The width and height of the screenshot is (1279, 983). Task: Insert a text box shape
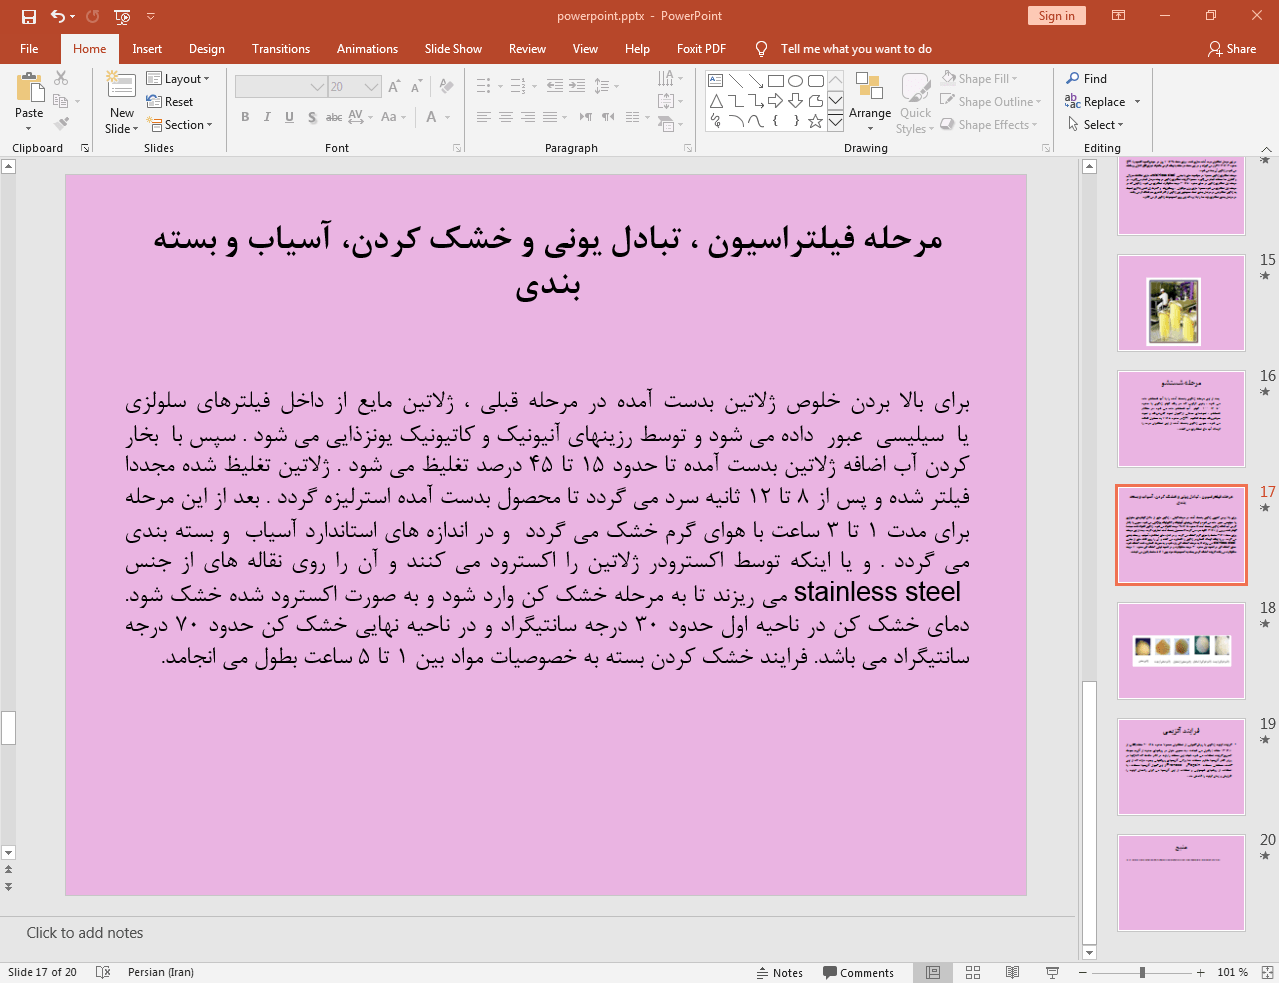715,81
